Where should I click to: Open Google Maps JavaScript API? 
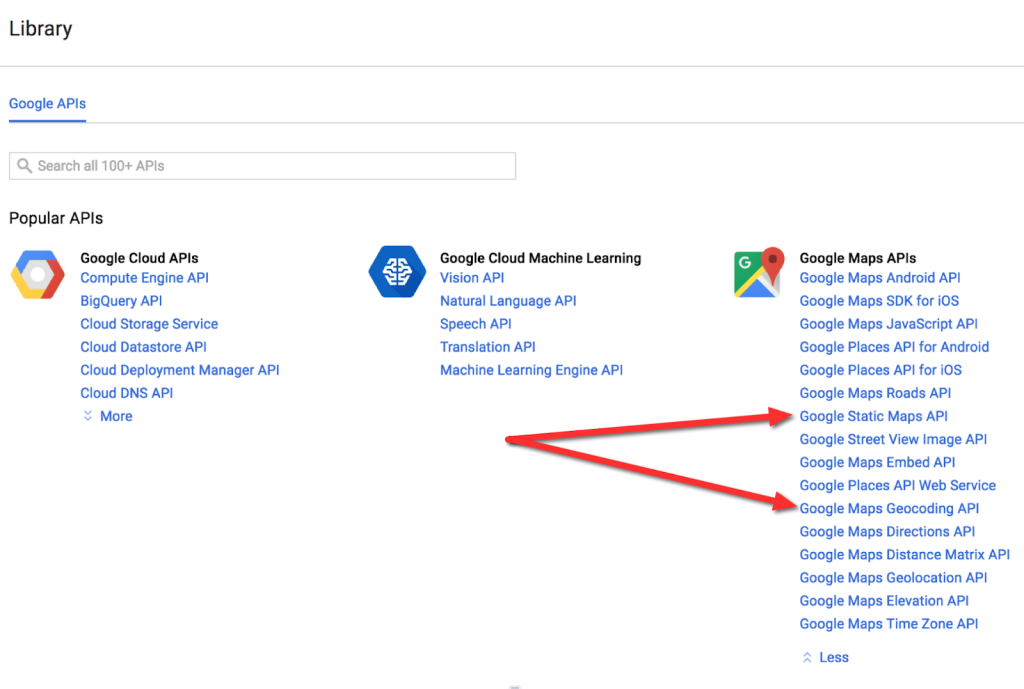[888, 324]
